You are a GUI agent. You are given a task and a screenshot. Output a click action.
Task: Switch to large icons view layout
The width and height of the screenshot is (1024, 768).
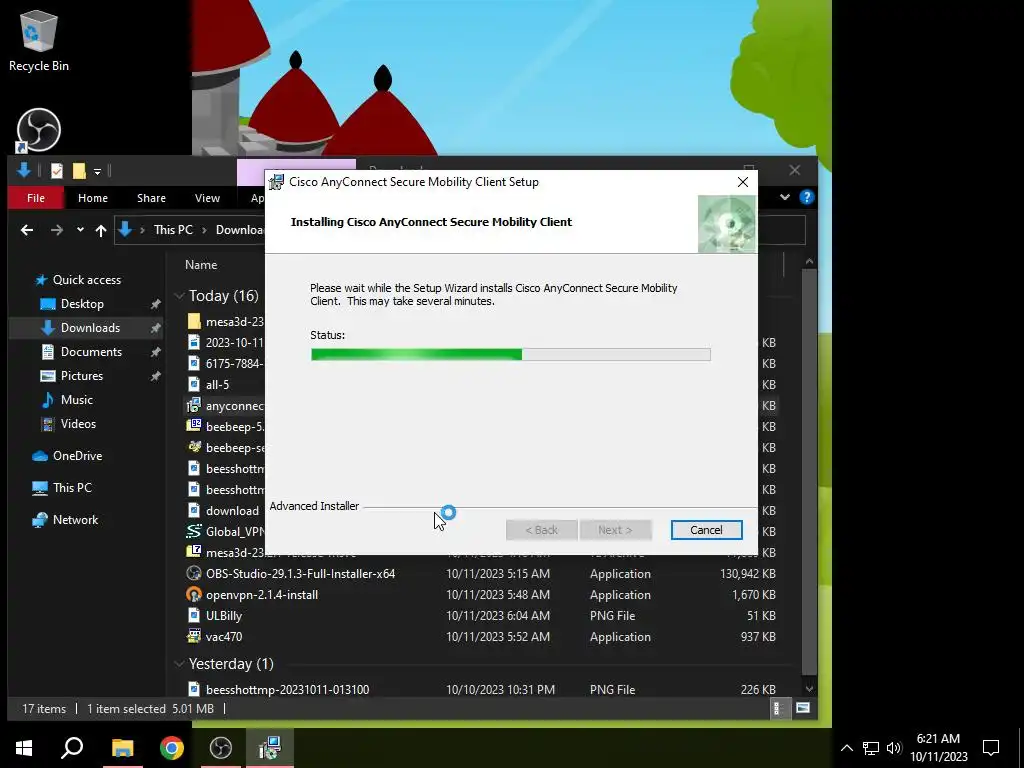(803, 709)
